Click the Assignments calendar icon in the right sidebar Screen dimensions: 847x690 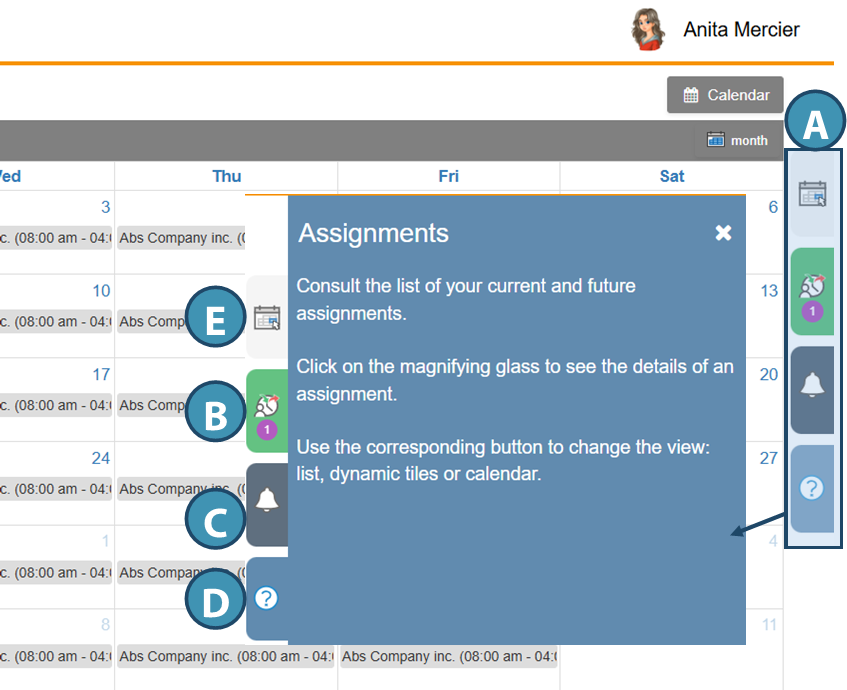812,194
